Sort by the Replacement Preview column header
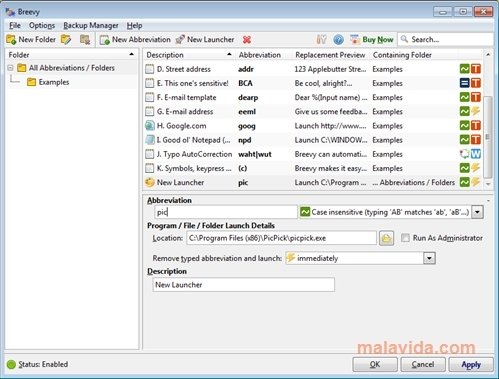Image resolution: width=499 pixels, height=379 pixels. tap(330, 55)
